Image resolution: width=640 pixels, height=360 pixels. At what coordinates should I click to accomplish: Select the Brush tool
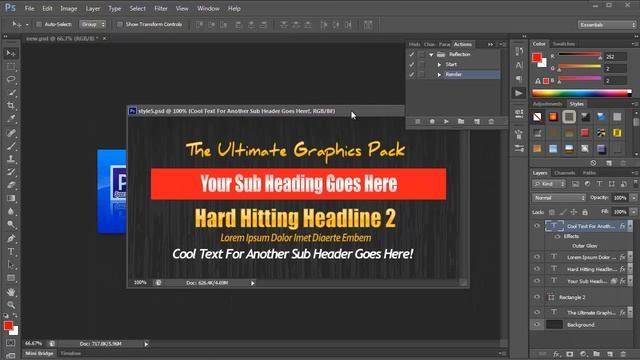(11, 146)
